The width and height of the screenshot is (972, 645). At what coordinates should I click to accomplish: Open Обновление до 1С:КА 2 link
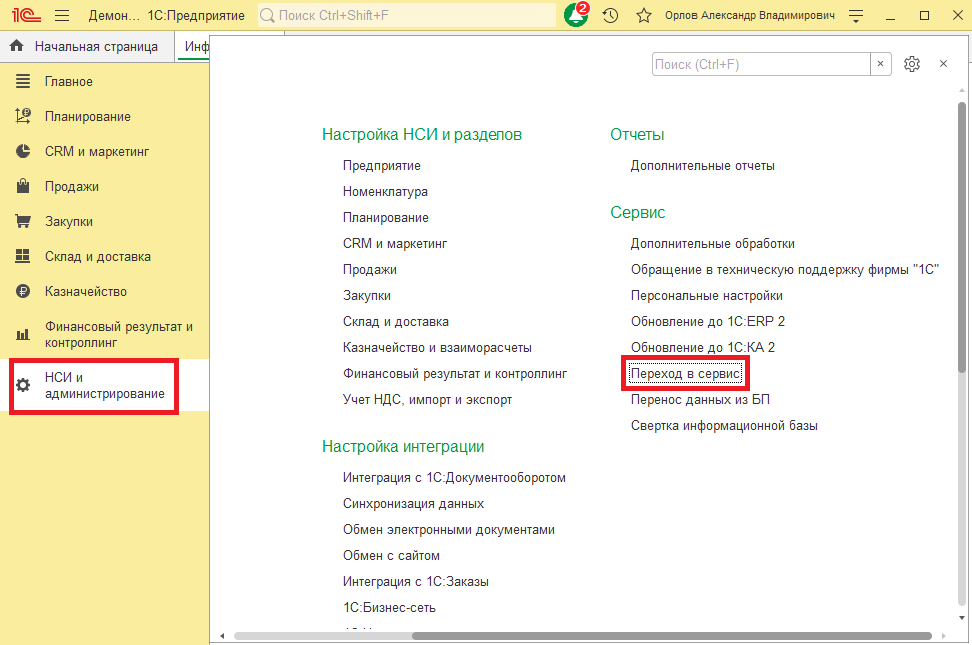coord(703,348)
